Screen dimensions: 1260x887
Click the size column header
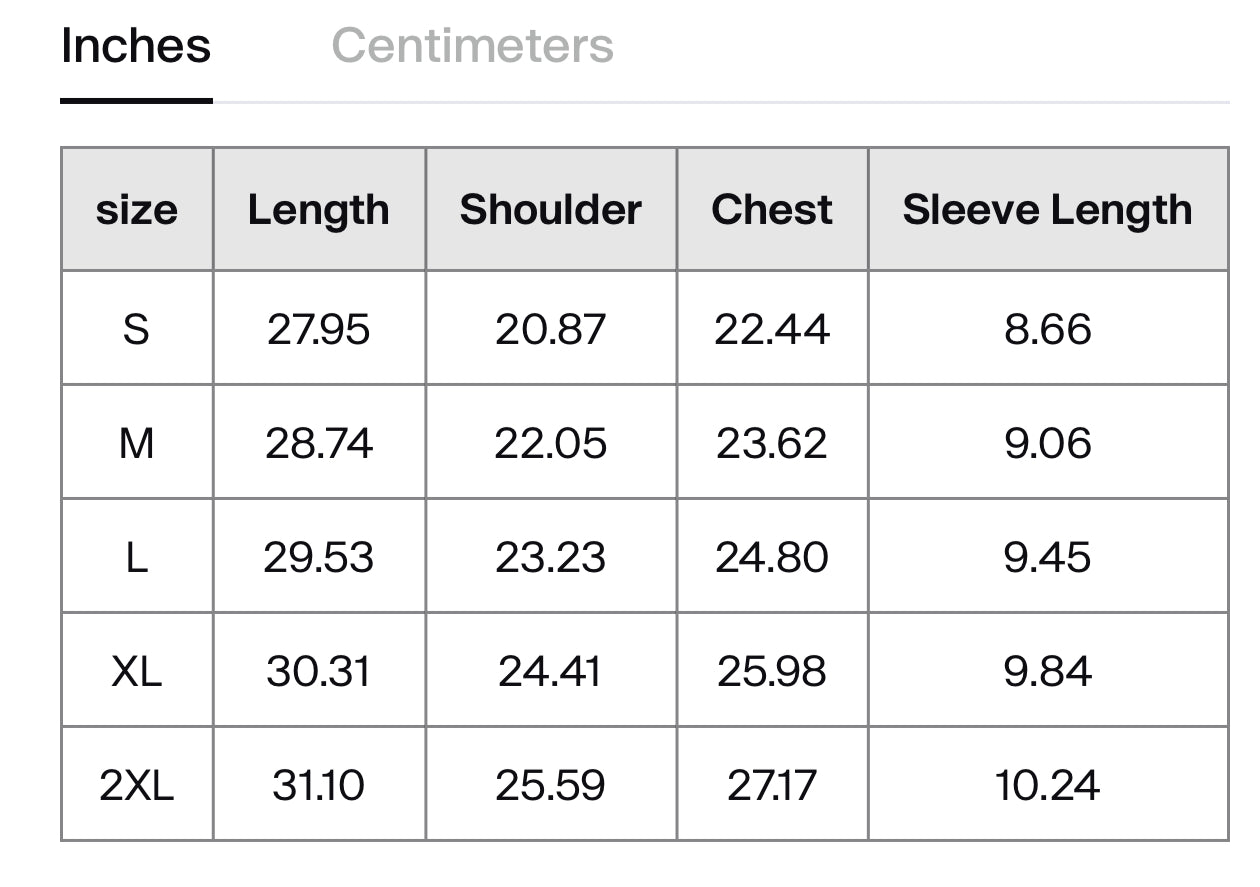tap(137, 210)
